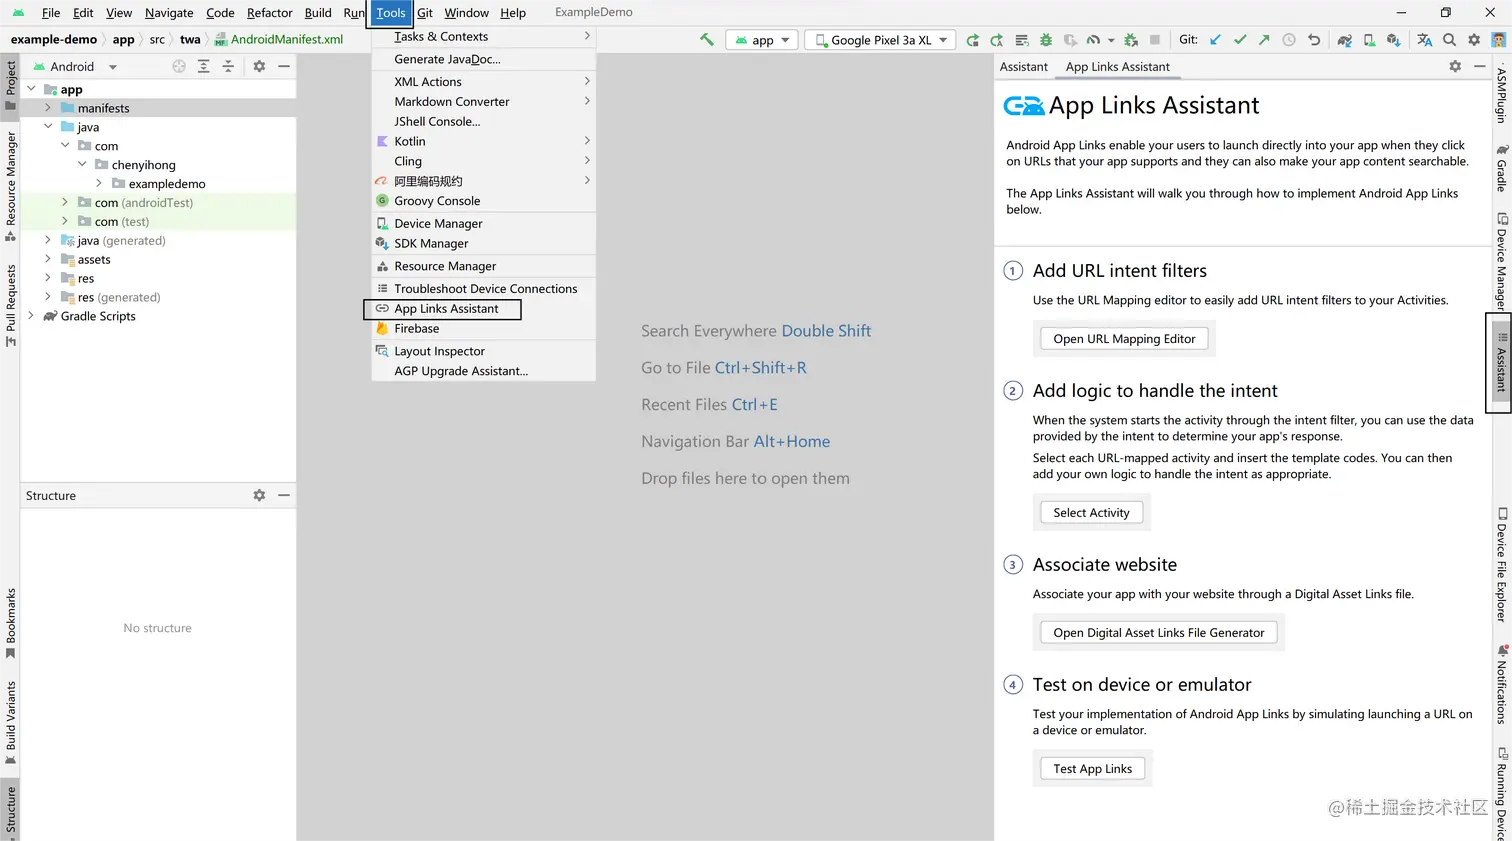Open Structure panel gear options
1512x841 pixels.
click(259, 495)
